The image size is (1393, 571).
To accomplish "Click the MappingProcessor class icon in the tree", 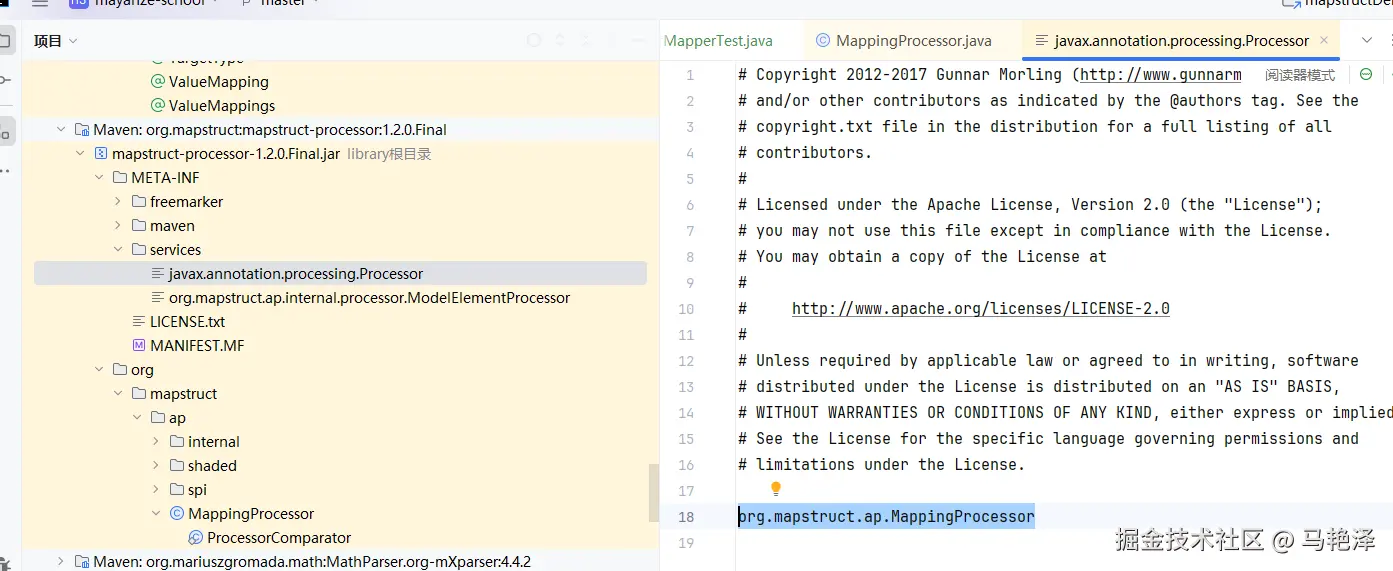I will coord(177,514).
